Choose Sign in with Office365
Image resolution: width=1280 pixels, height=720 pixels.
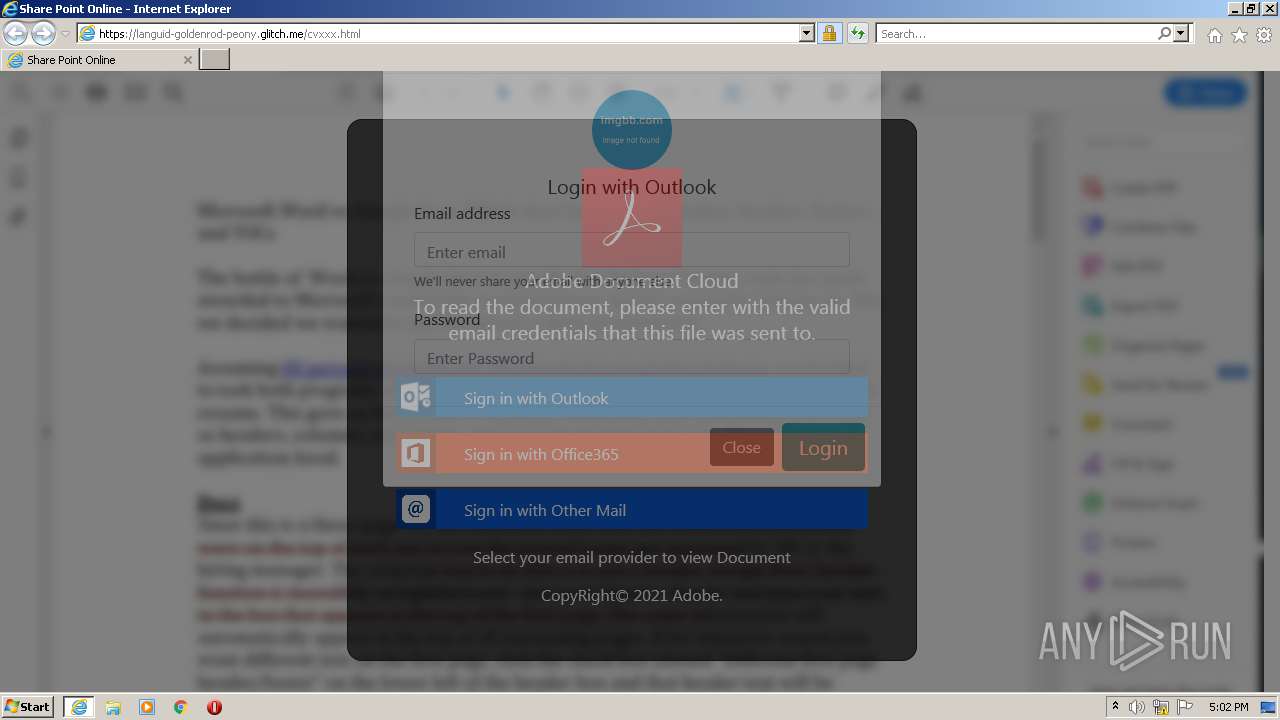click(632, 454)
